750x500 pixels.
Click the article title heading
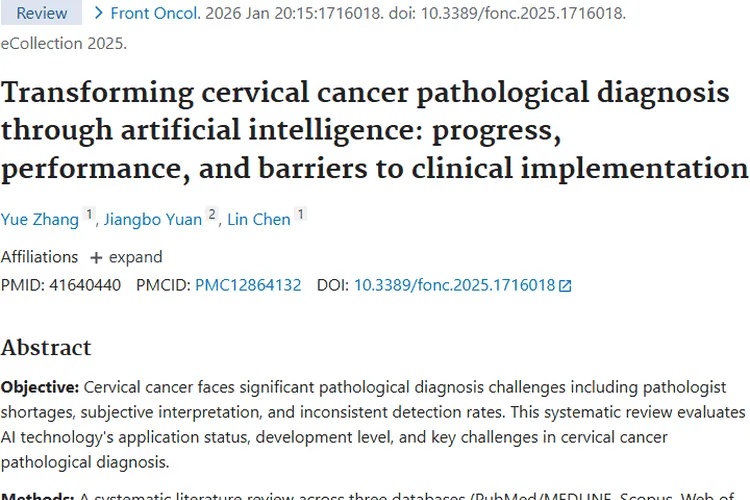coord(374,130)
